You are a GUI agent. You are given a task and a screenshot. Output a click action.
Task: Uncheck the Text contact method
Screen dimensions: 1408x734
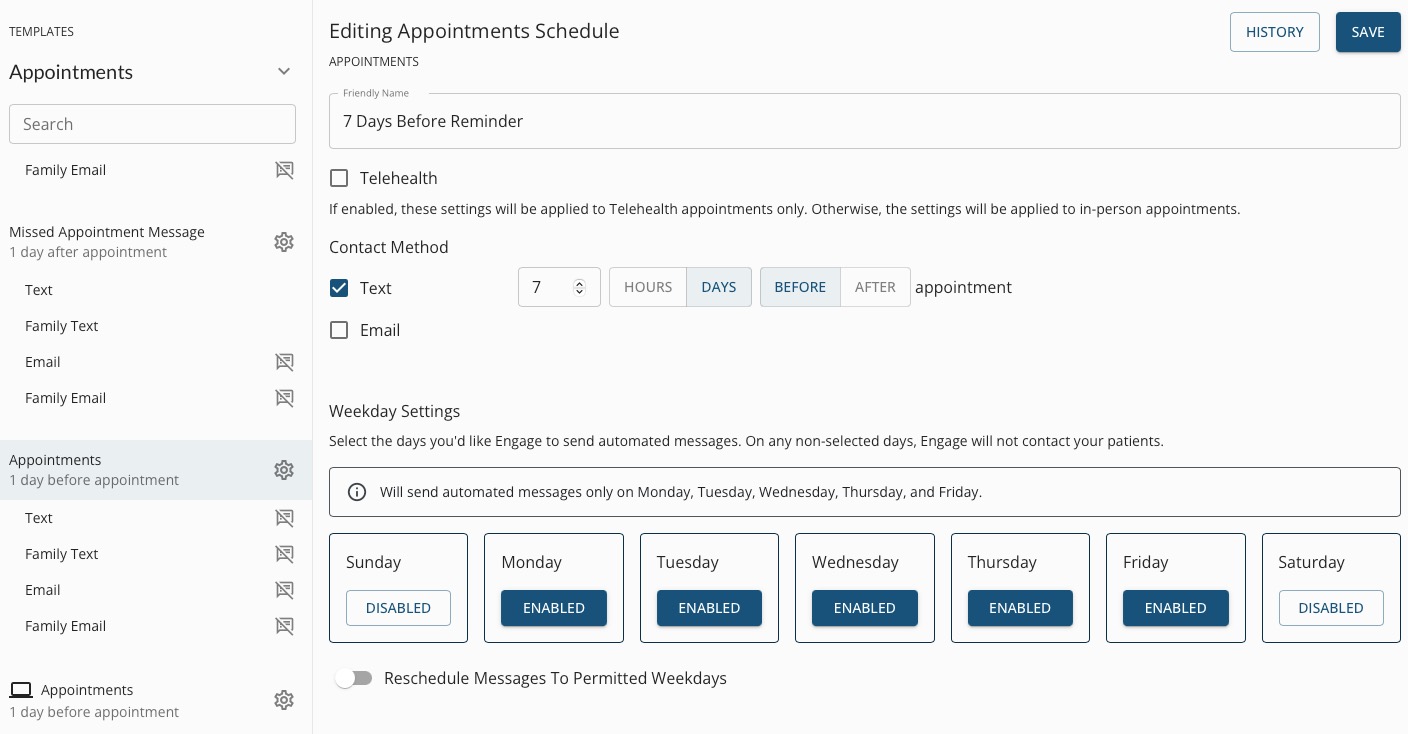point(339,288)
